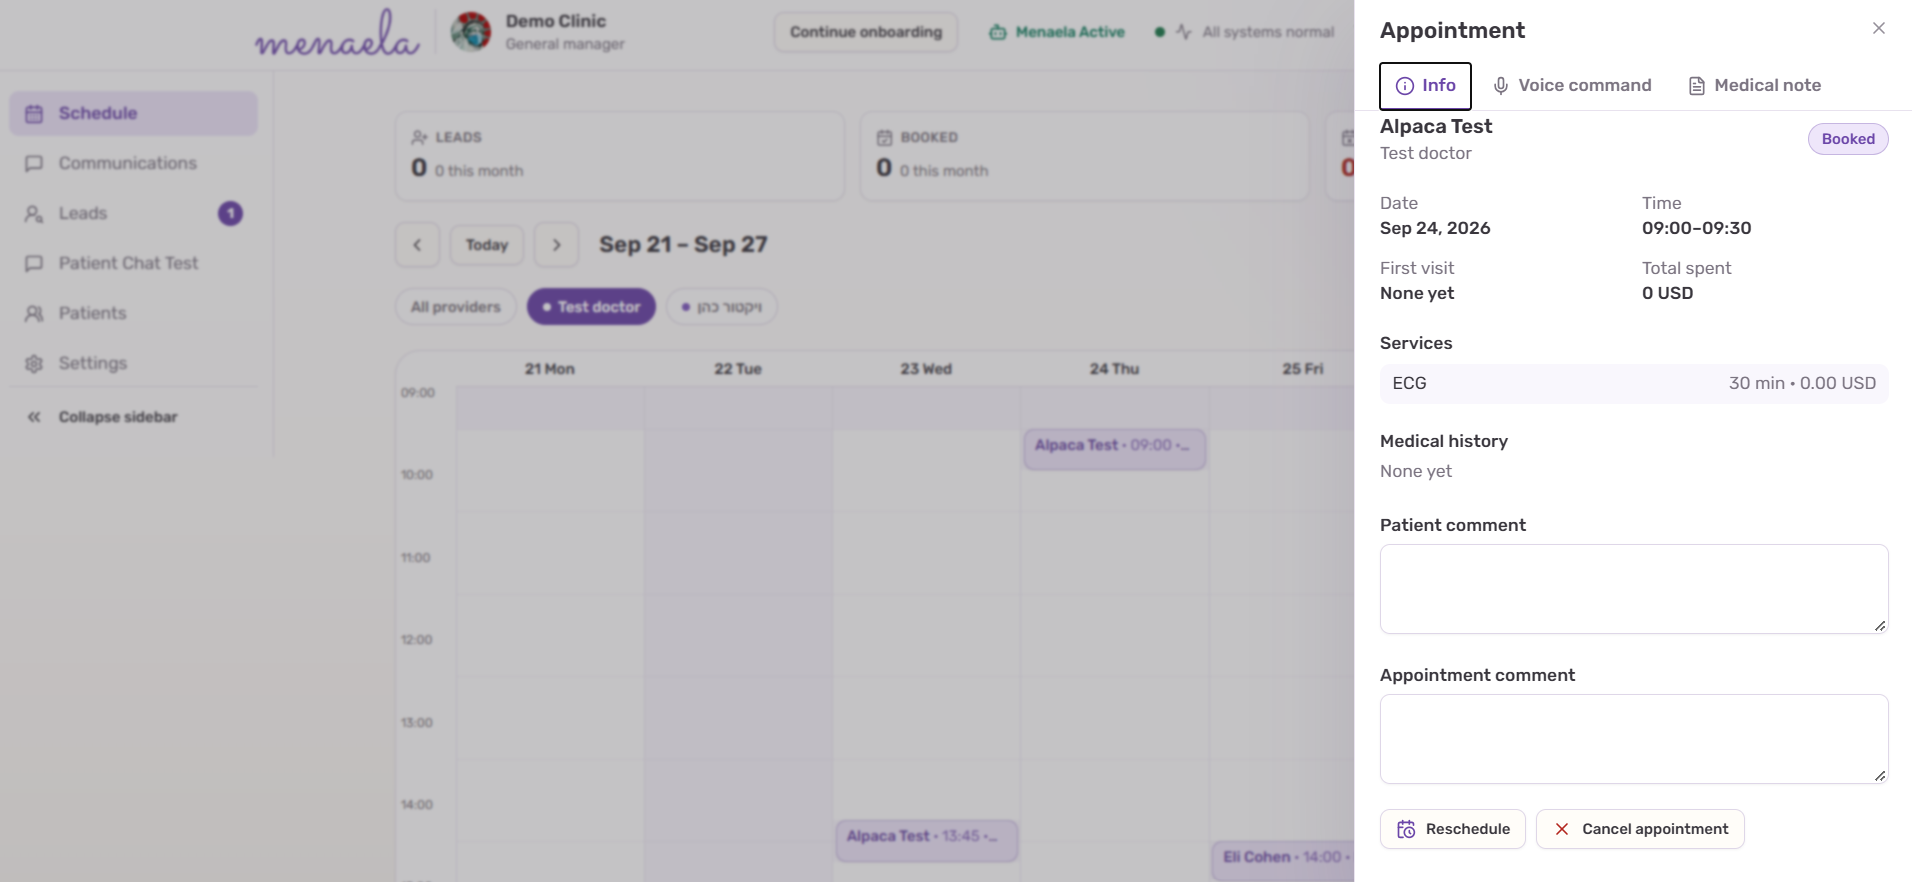Toggle Test doctor provider filter
This screenshot has width=1912, height=882.
591,307
